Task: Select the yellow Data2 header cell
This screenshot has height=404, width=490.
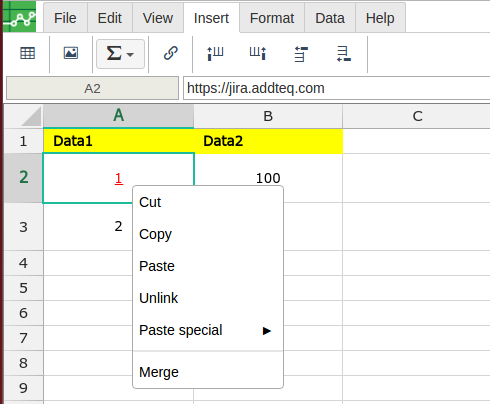Action: coord(268,141)
